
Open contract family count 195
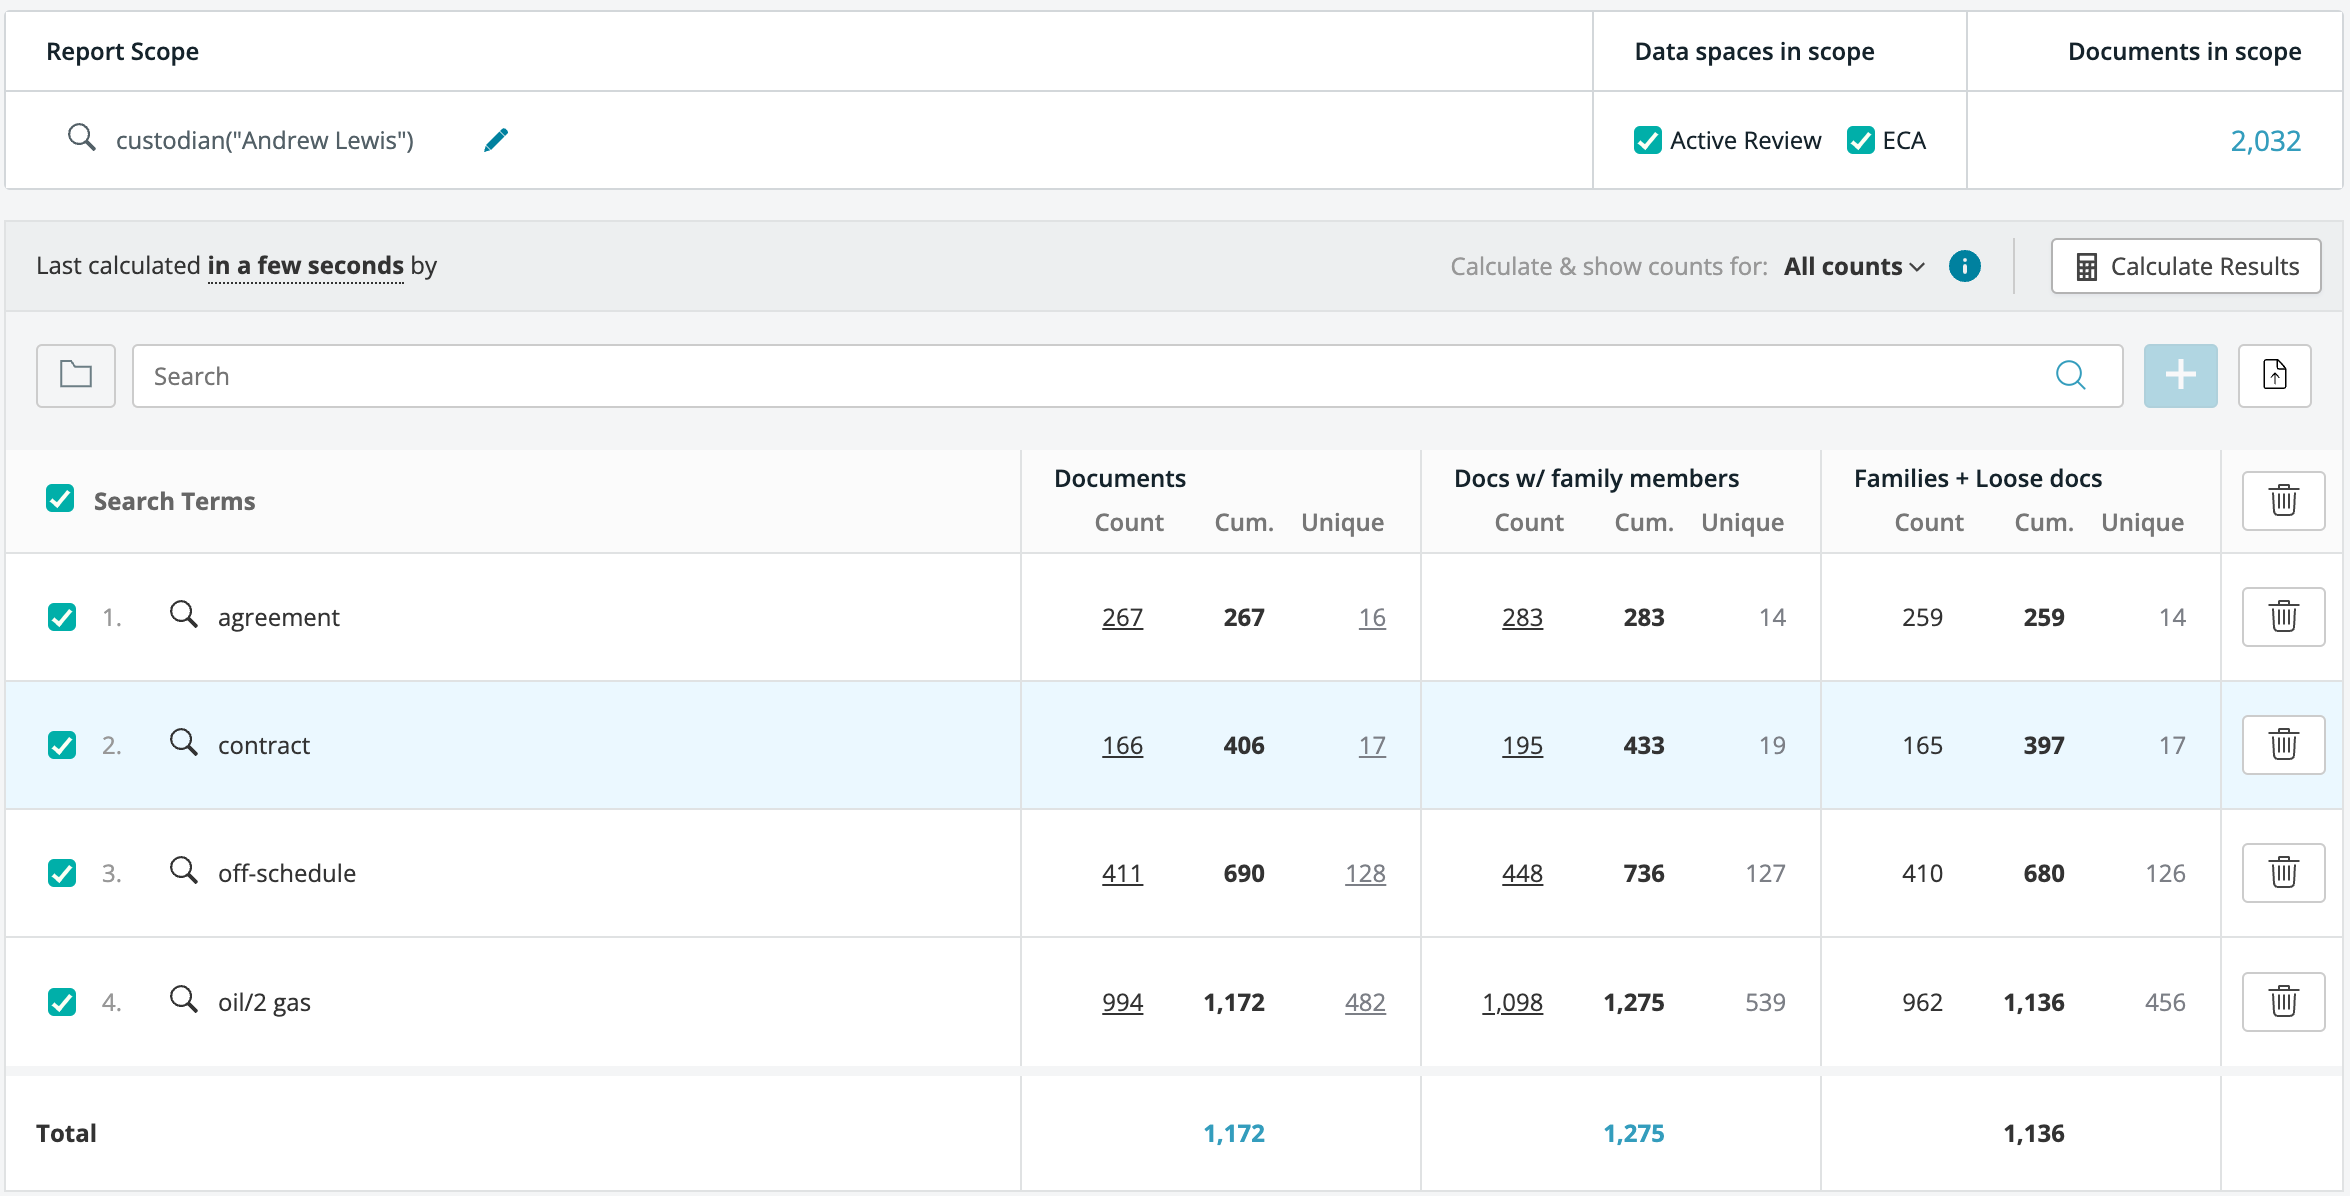tap(1522, 746)
